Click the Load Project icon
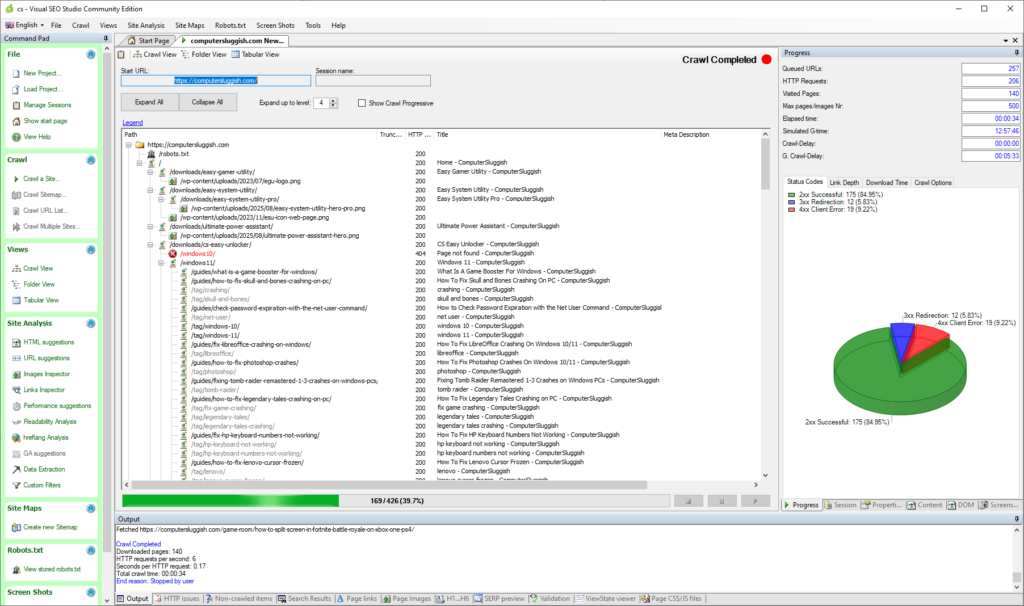The width and height of the screenshot is (1024, 606). 16,89
